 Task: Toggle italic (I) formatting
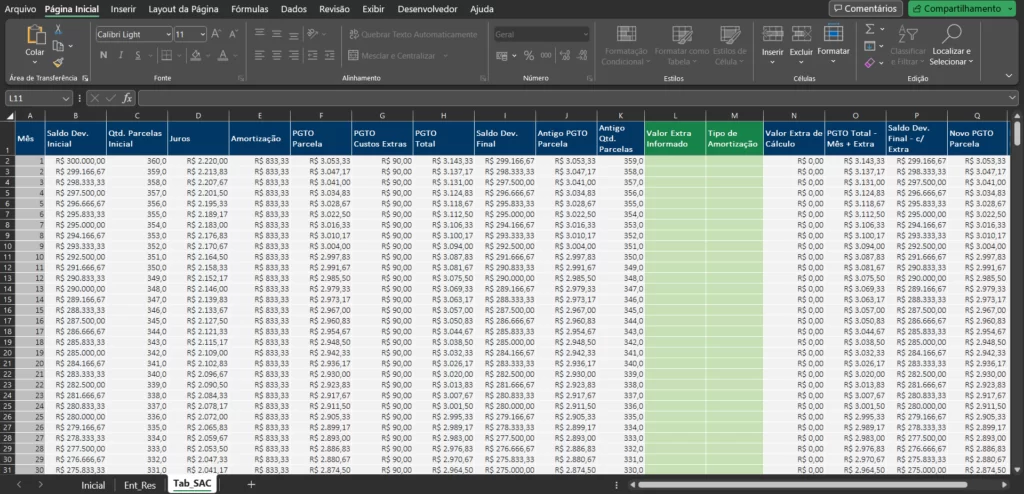point(121,56)
